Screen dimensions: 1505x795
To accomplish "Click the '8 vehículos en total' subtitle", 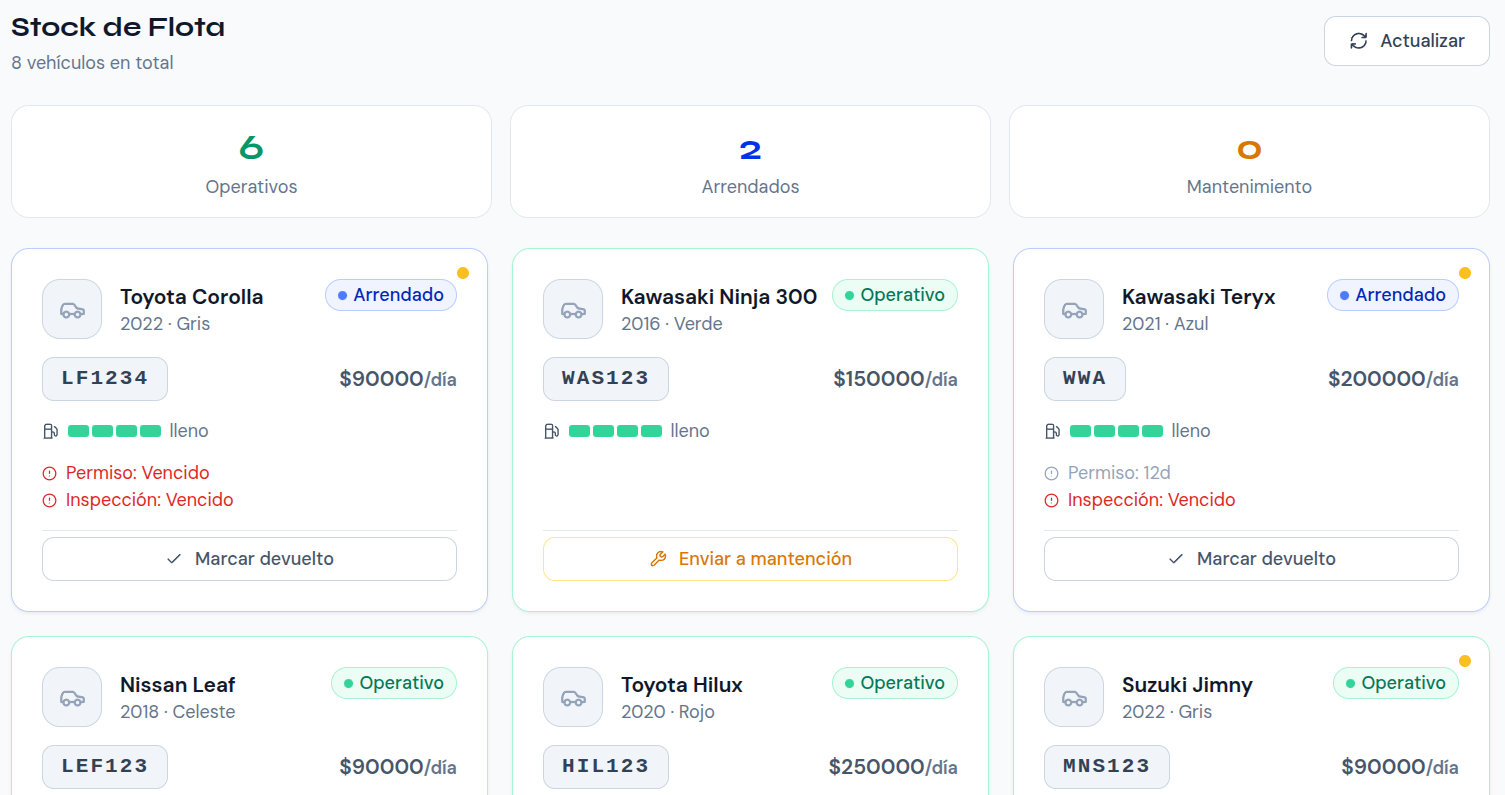I will coord(92,63).
